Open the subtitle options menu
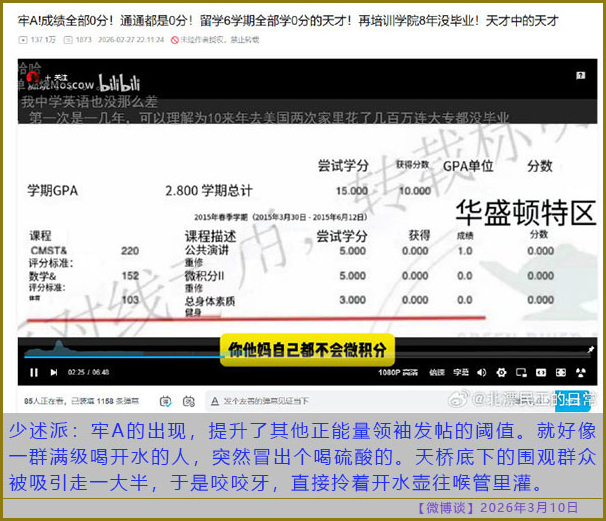Screen dimensions: 606x521 click(461, 372)
